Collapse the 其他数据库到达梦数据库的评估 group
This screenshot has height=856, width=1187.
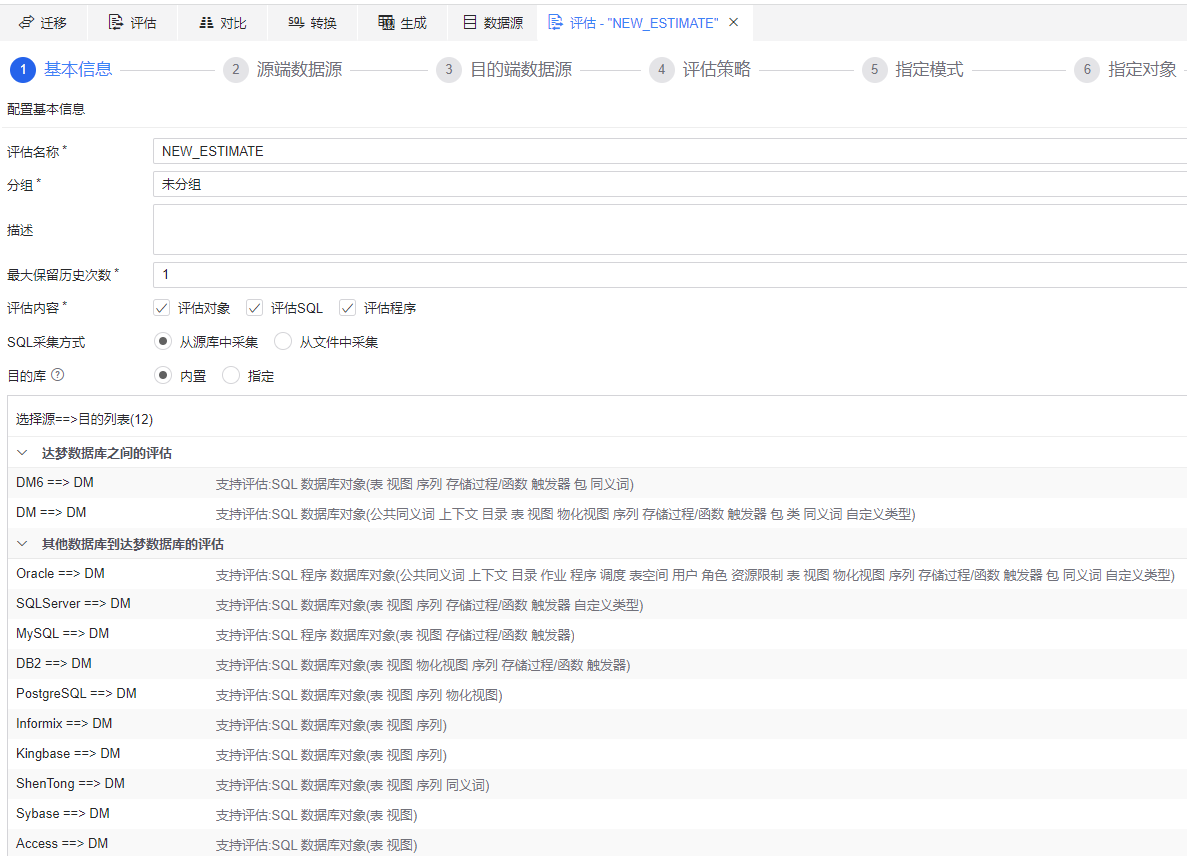(x=22, y=543)
